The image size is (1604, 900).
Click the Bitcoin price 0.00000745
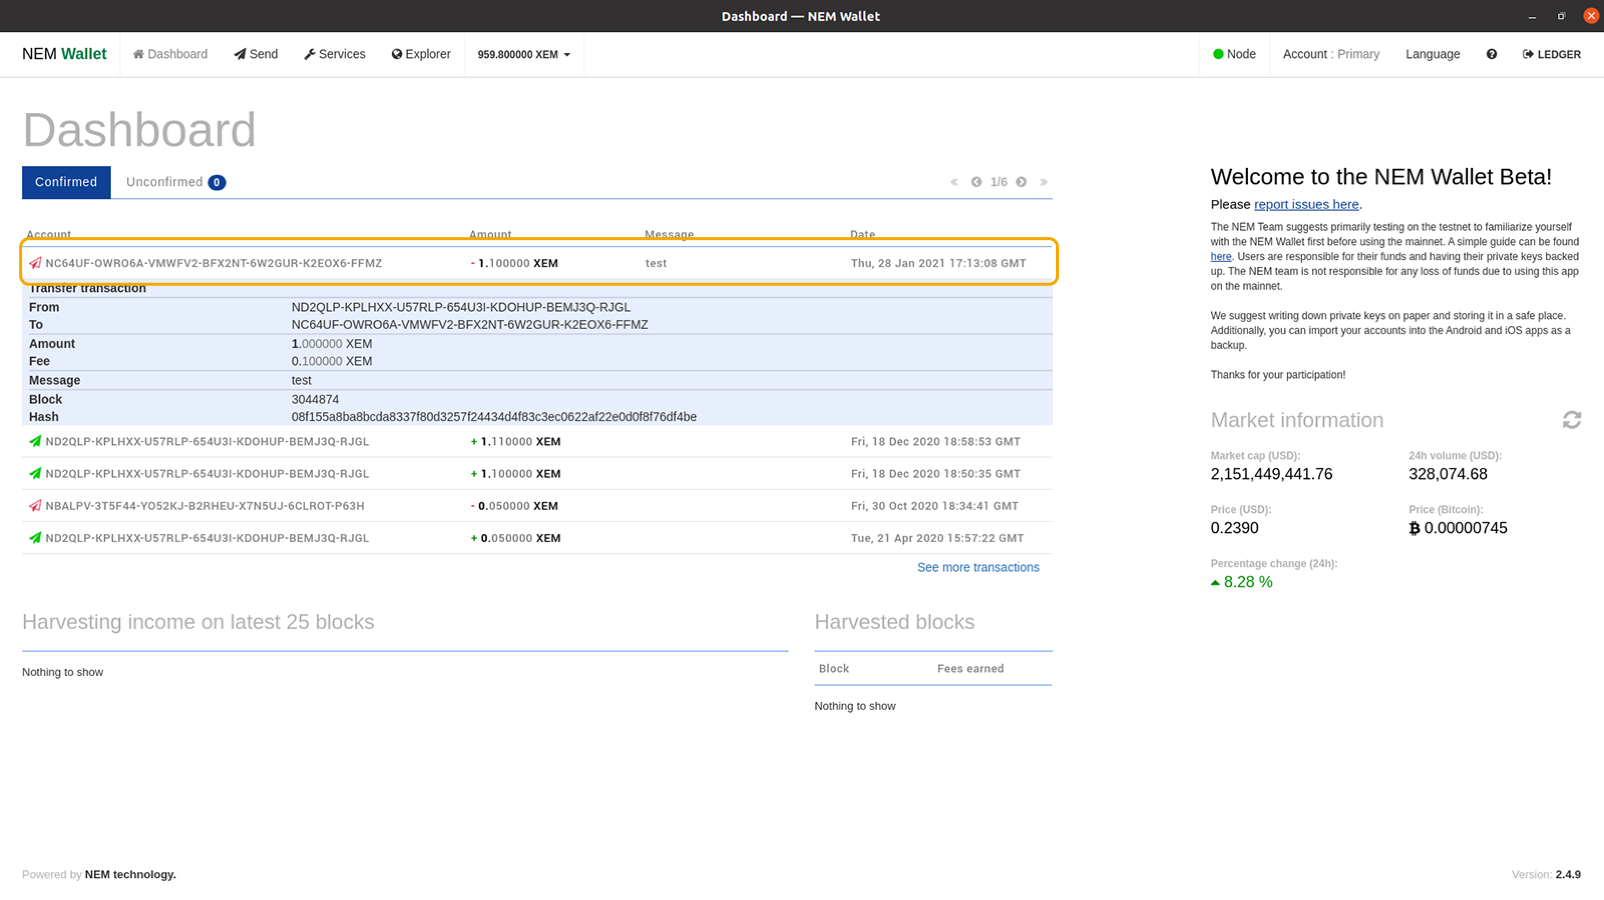(x=1458, y=528)
